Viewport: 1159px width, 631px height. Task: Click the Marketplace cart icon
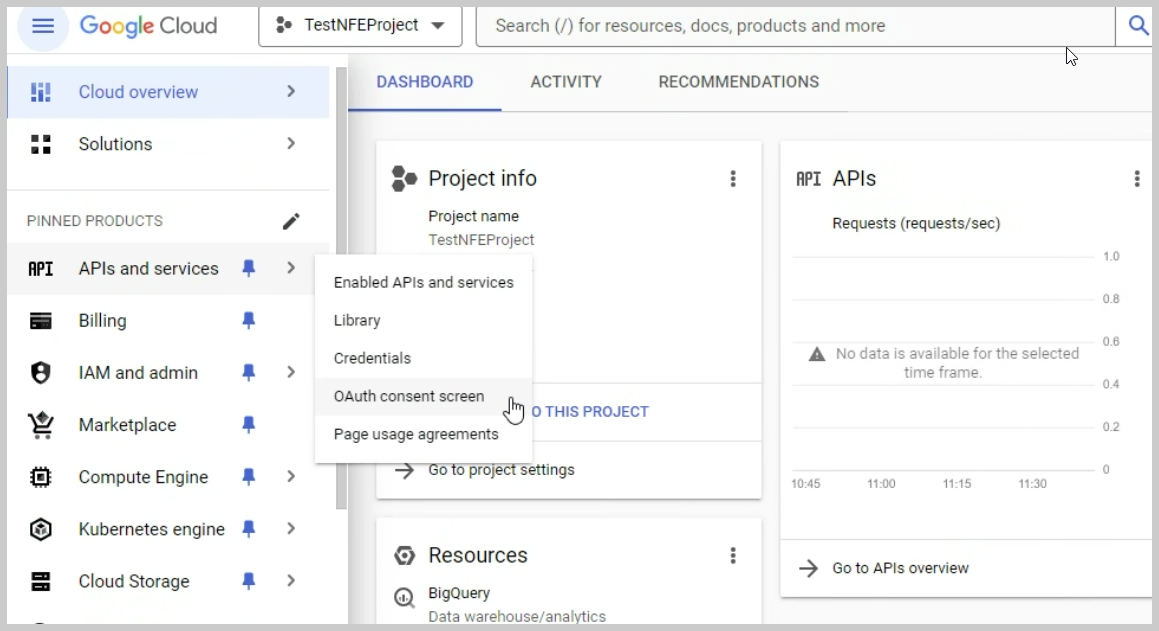(x=41, y=425)
